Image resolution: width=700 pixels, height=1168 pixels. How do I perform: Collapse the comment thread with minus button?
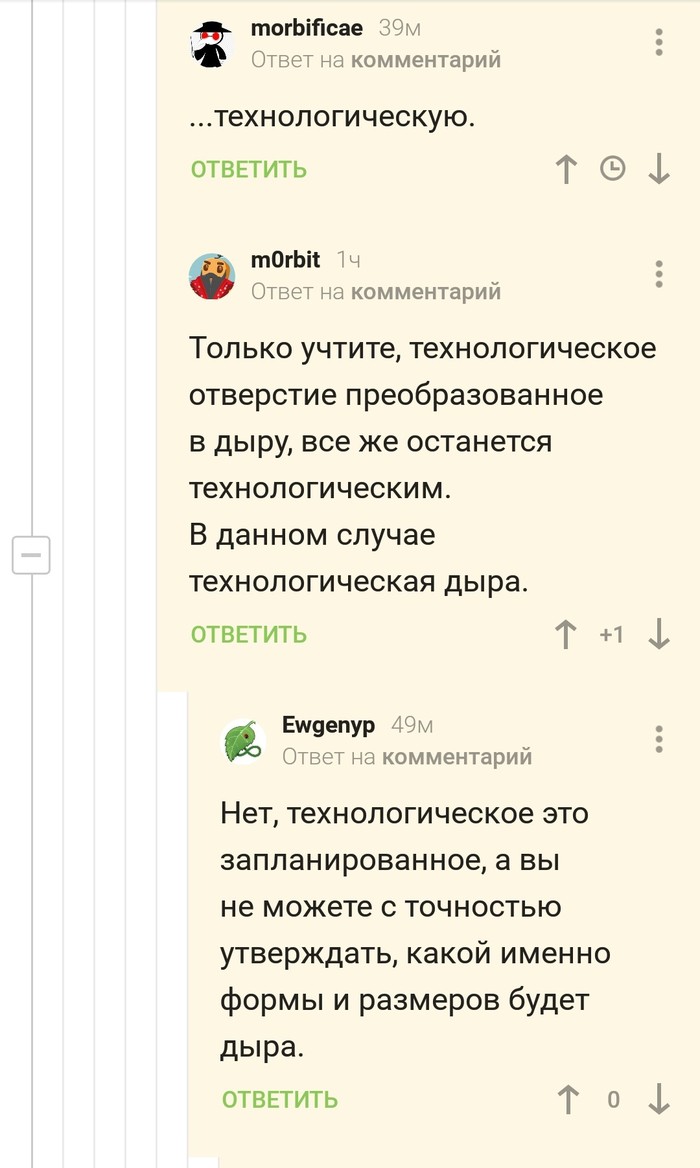(x=30, y=554)
